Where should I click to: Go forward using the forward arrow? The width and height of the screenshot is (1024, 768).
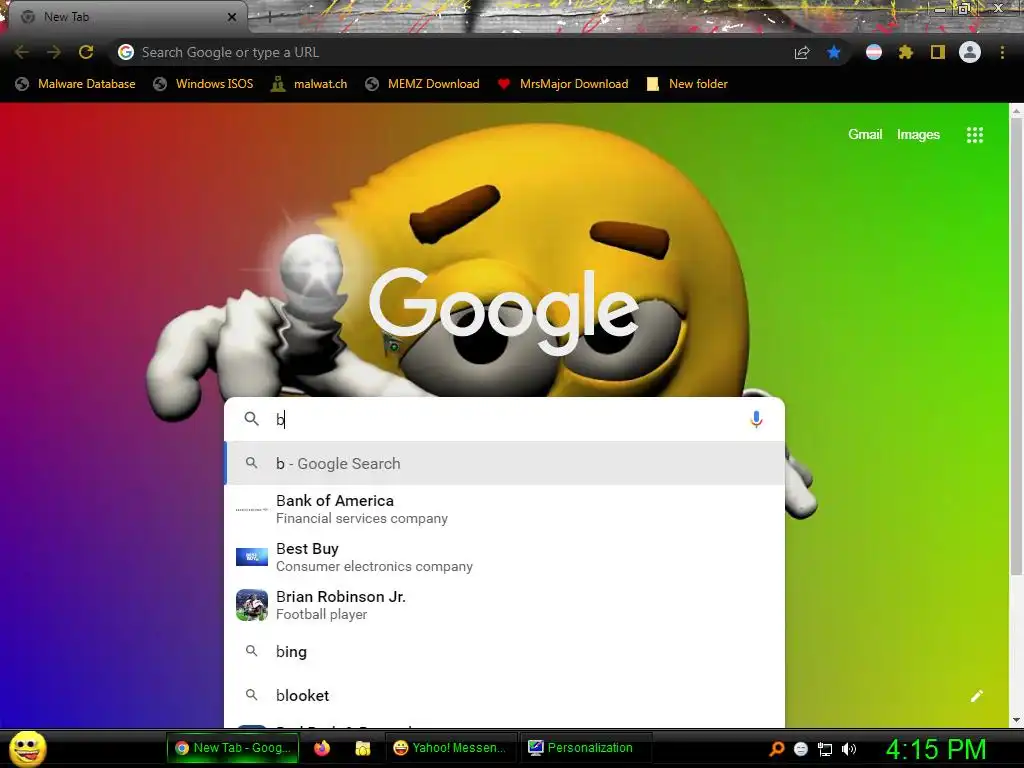(x=54, y=52)
